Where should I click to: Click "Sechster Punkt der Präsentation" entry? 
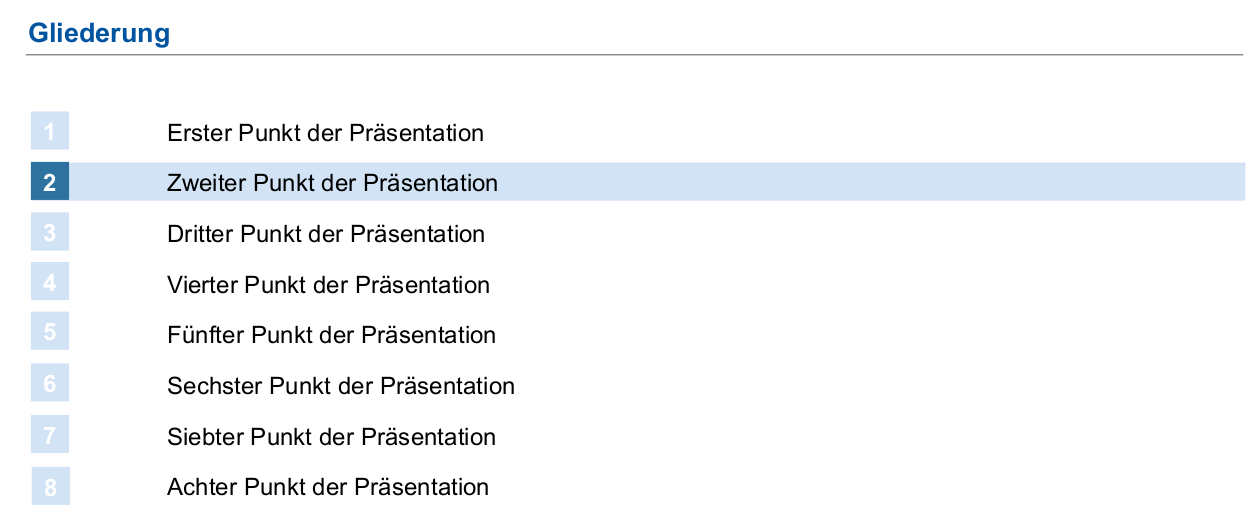[x=340, y=386]
